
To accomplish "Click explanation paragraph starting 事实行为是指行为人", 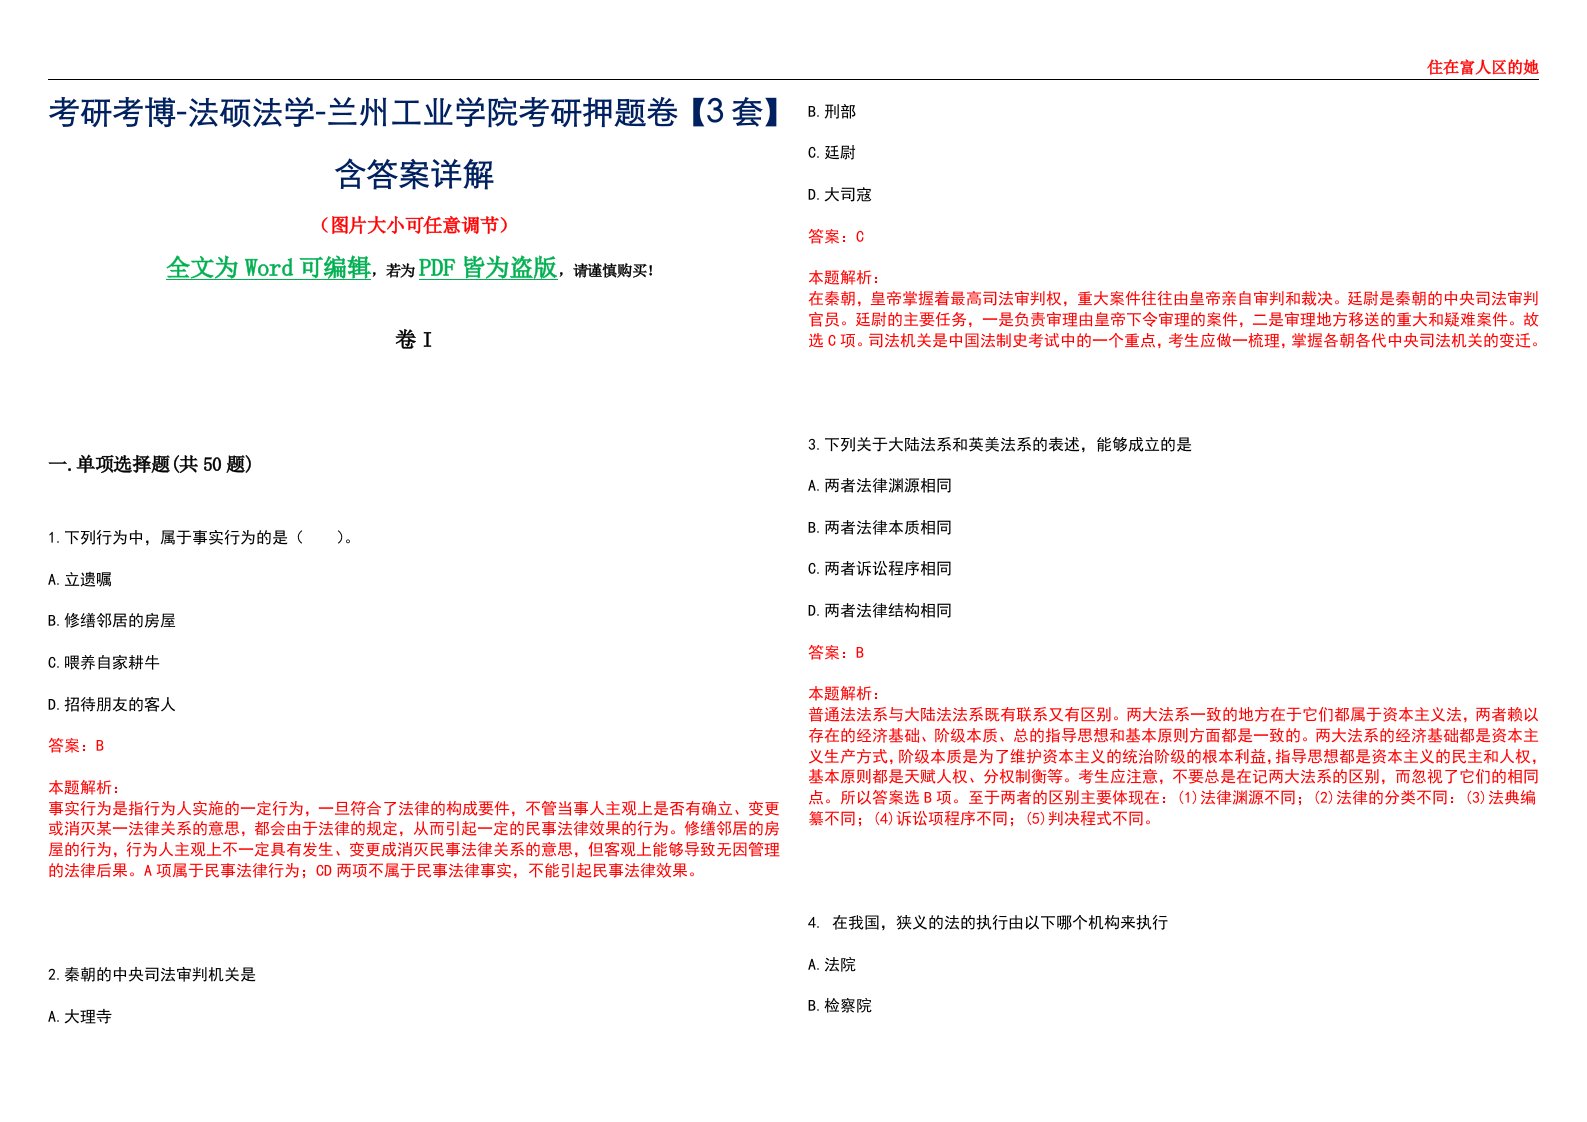I will point(414,840).
